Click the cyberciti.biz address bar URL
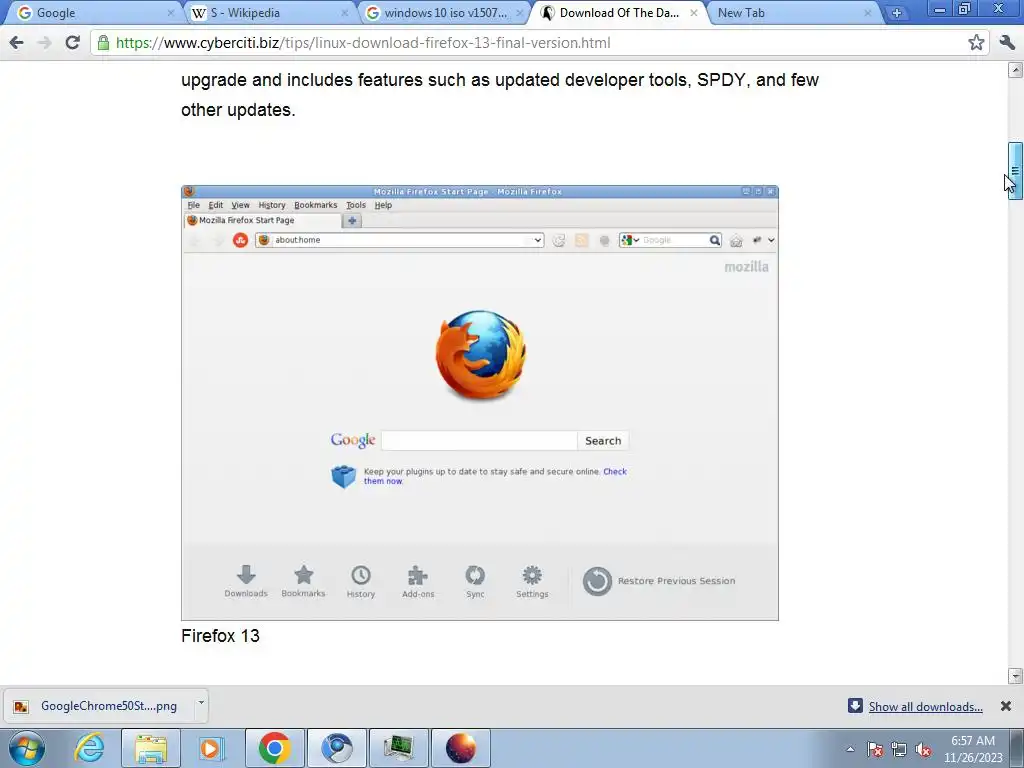Screen dimensions: 1024x768 [x=363, y=42]
